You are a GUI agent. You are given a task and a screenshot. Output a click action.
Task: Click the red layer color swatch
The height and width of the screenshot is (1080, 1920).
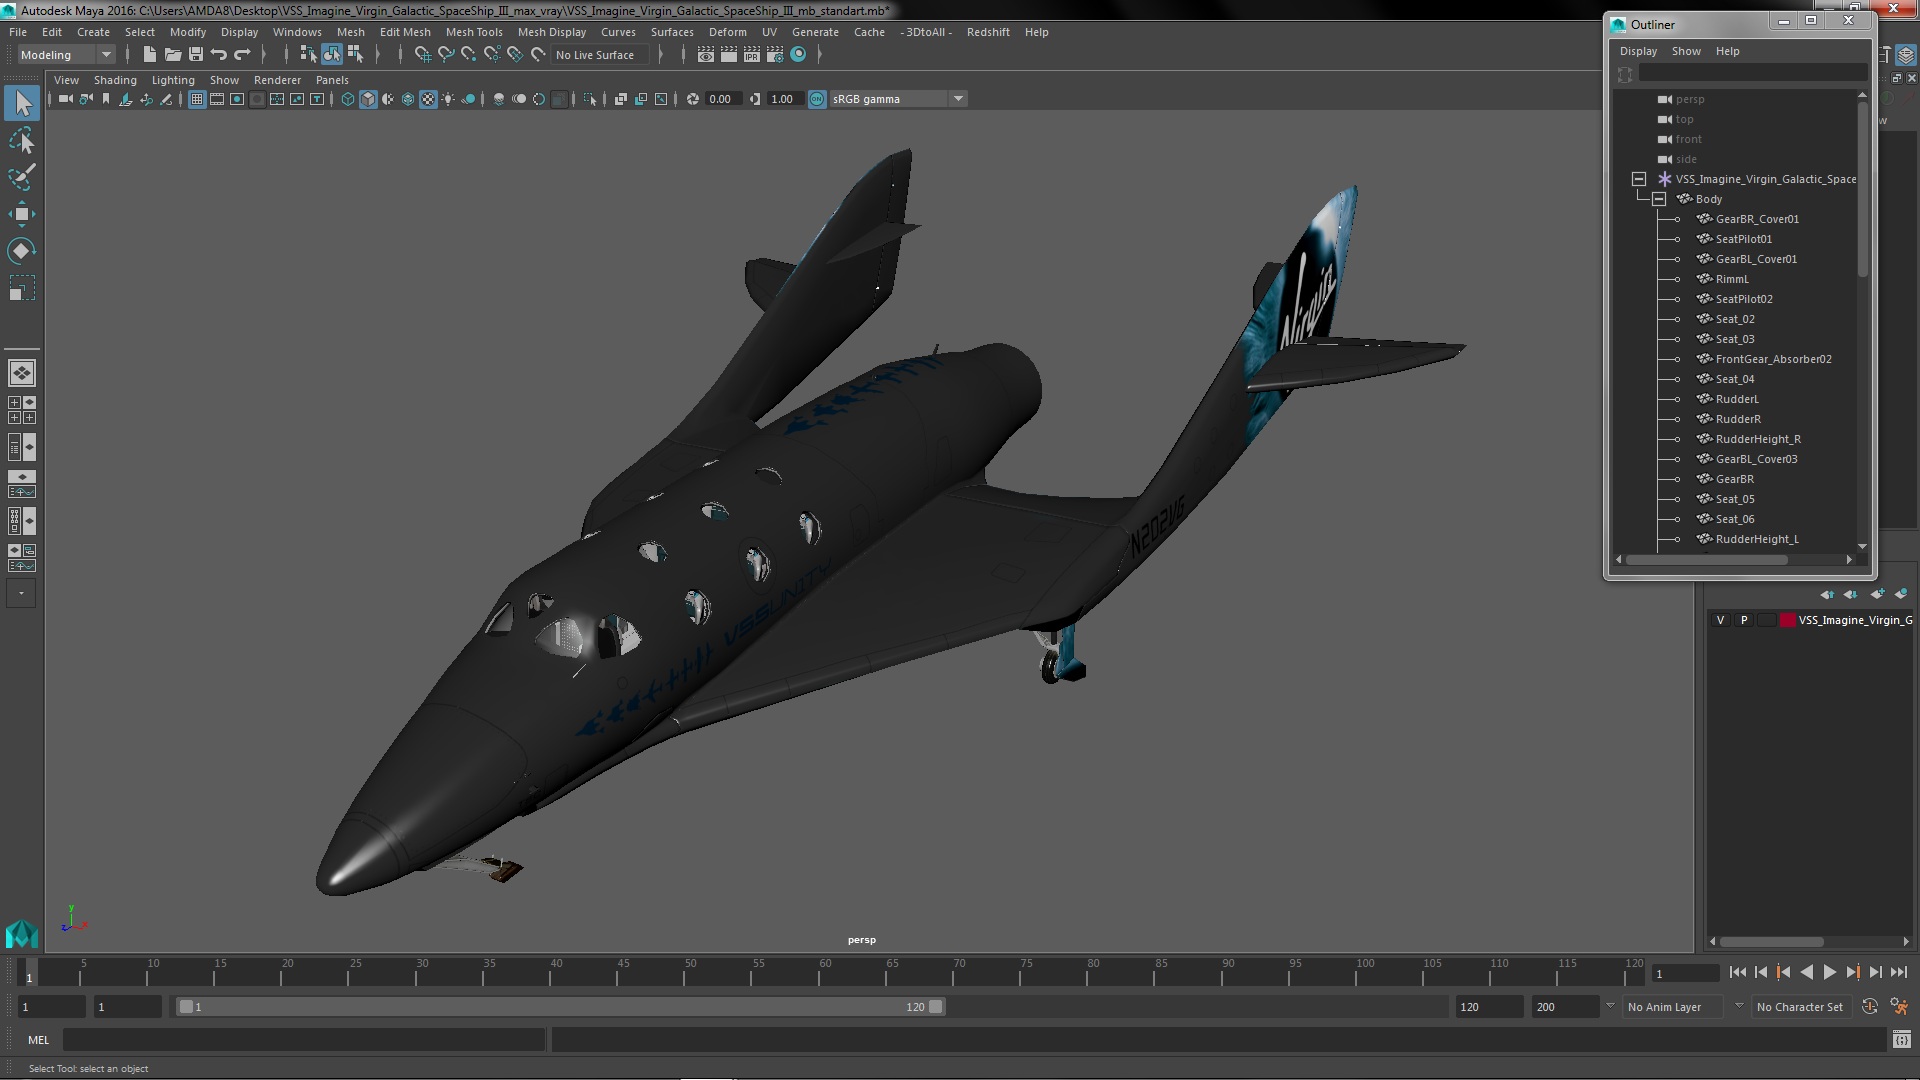click(1787, 620)
